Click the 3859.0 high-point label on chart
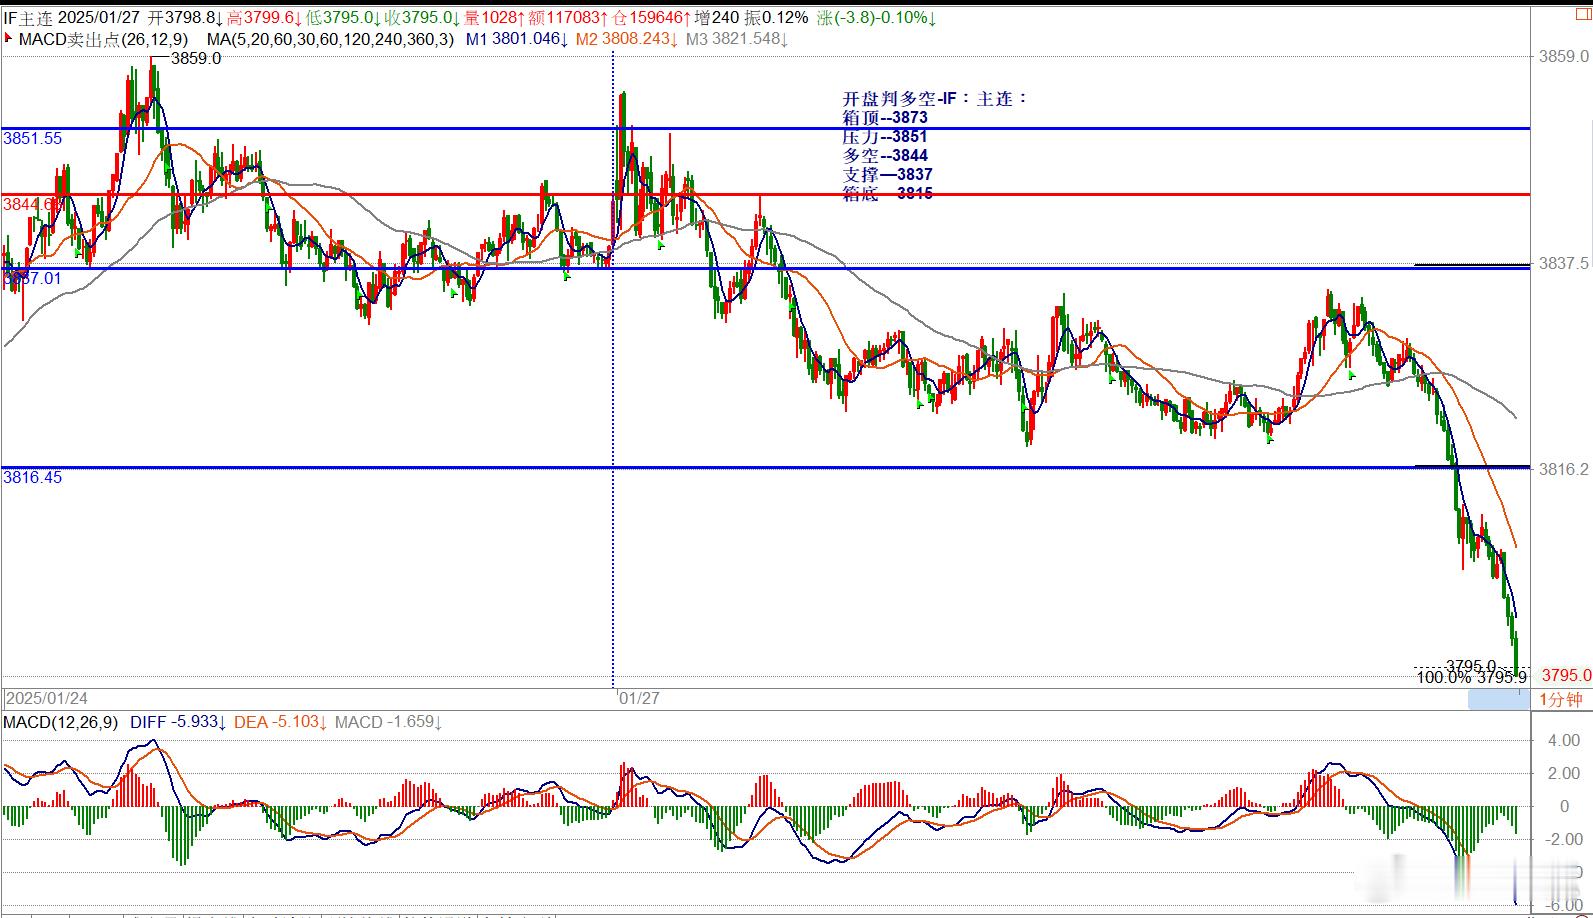The height and width of the screenshot is (918, 1593). tap(196, 59)
